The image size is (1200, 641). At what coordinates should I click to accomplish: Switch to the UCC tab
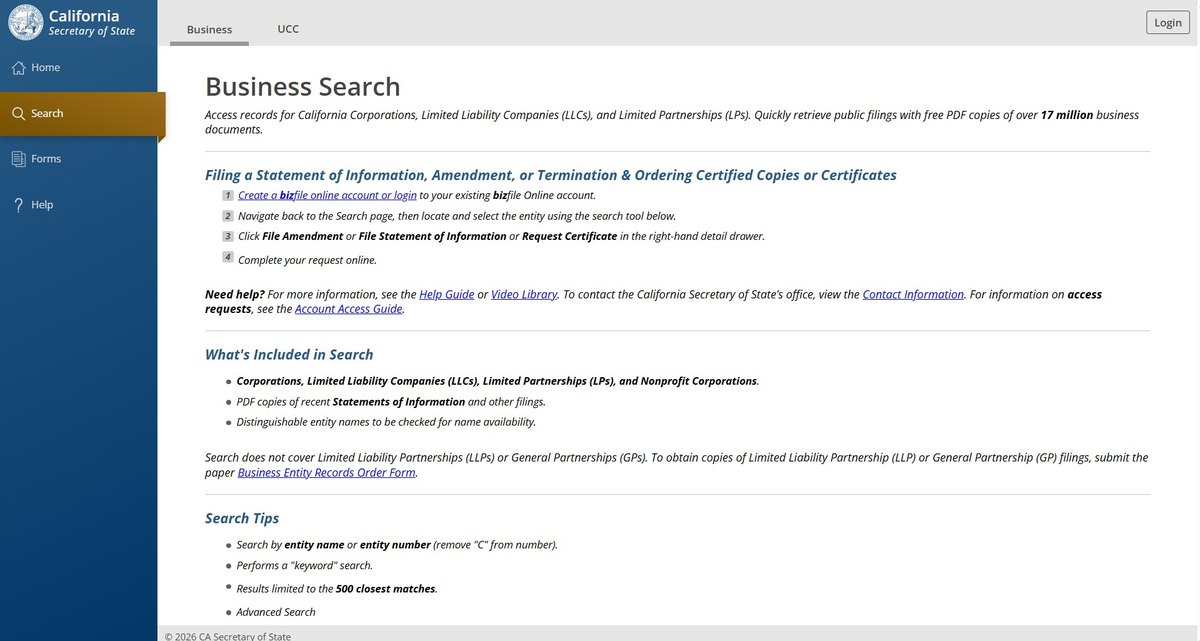pos(288,29)
